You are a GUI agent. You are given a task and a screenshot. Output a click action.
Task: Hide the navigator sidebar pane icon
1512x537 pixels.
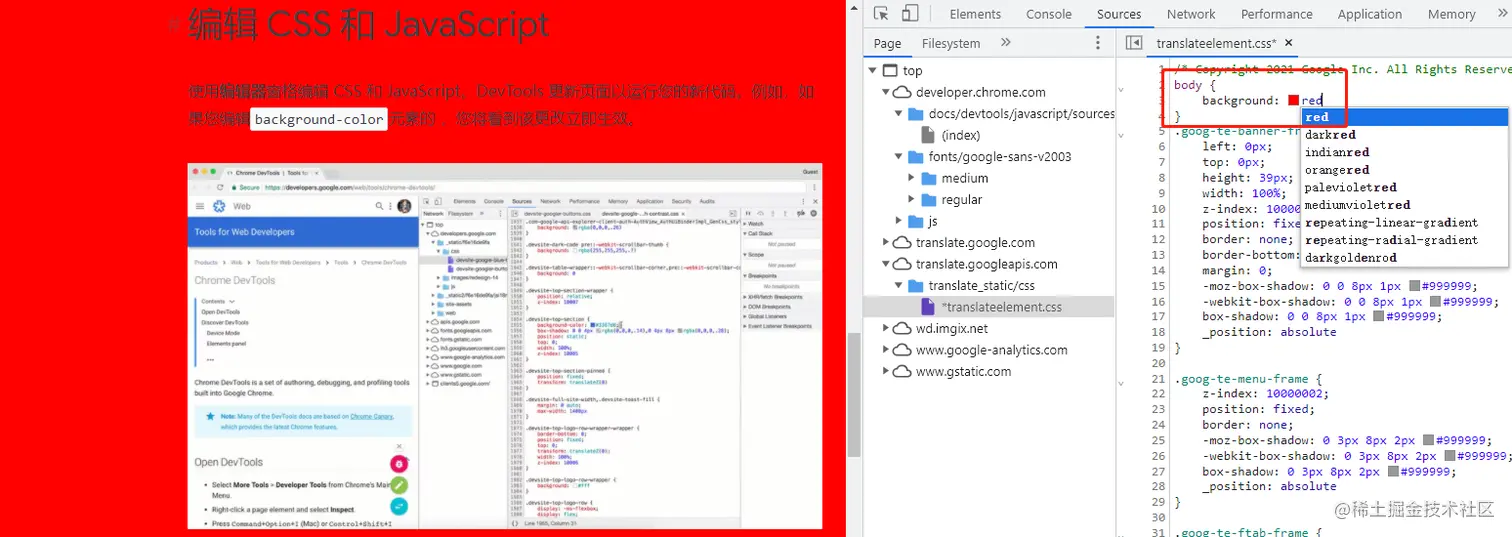tap(1134, 43)
